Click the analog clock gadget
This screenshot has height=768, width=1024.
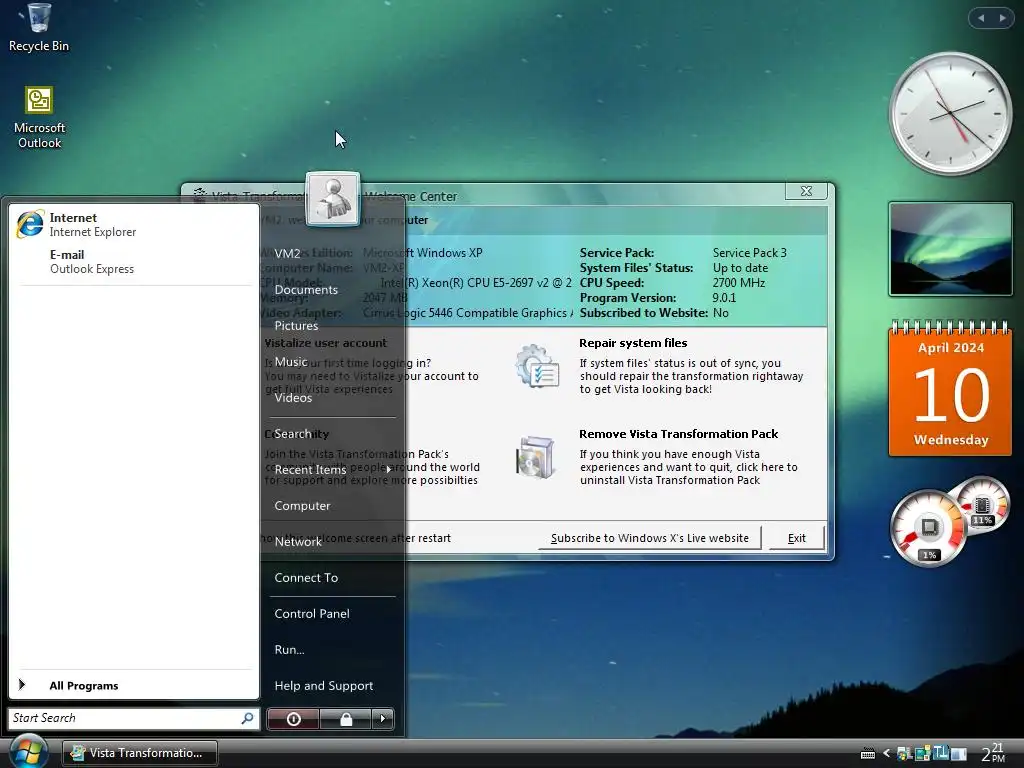click(951, 114)
